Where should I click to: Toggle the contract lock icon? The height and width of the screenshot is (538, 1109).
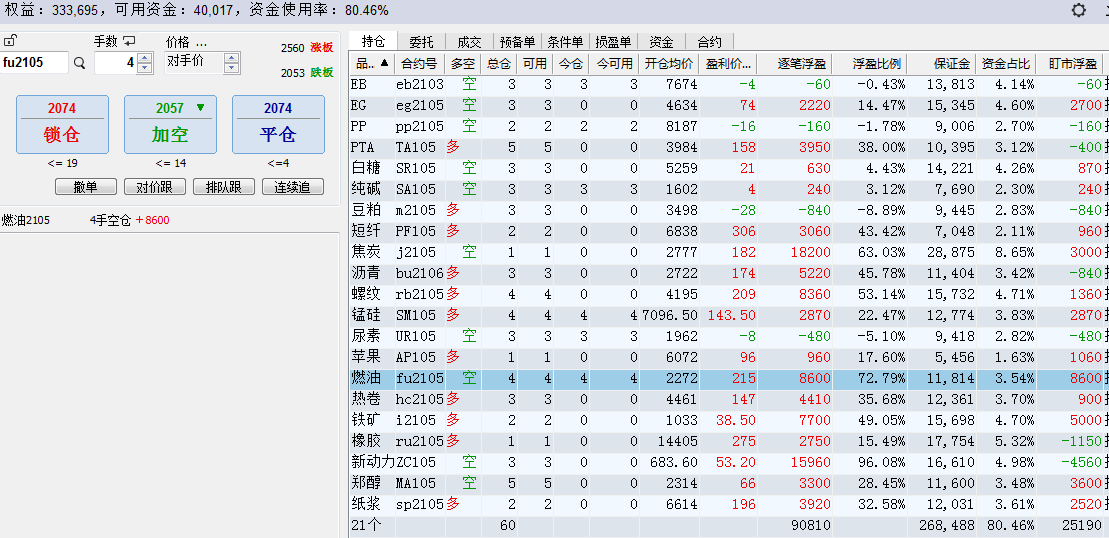(x=12, y=40)
